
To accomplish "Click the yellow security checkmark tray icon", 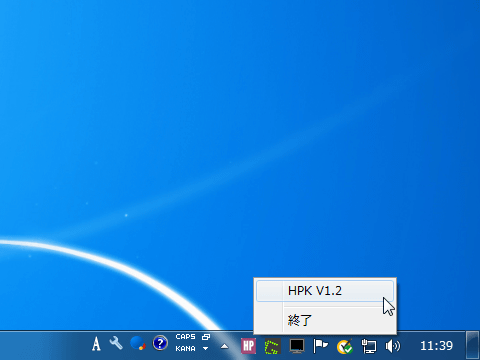I will point(345,347).
